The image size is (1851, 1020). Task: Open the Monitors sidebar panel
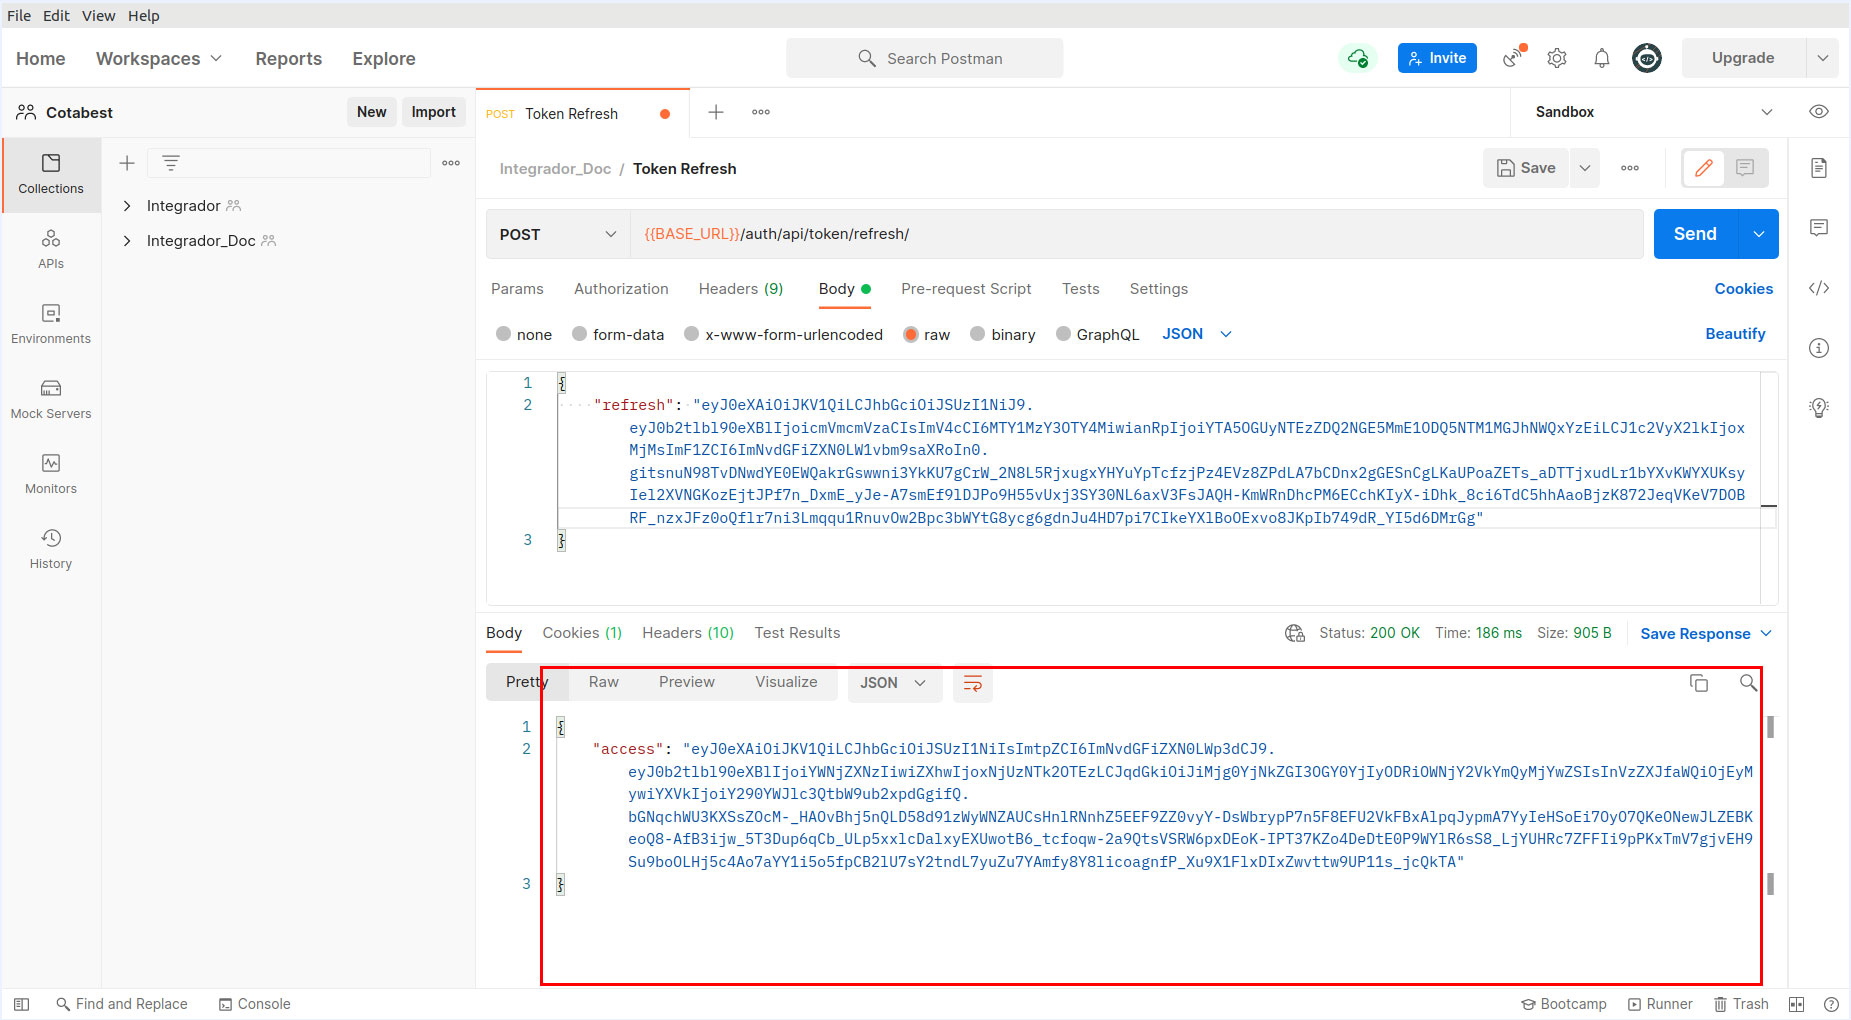tap(51, 474)
